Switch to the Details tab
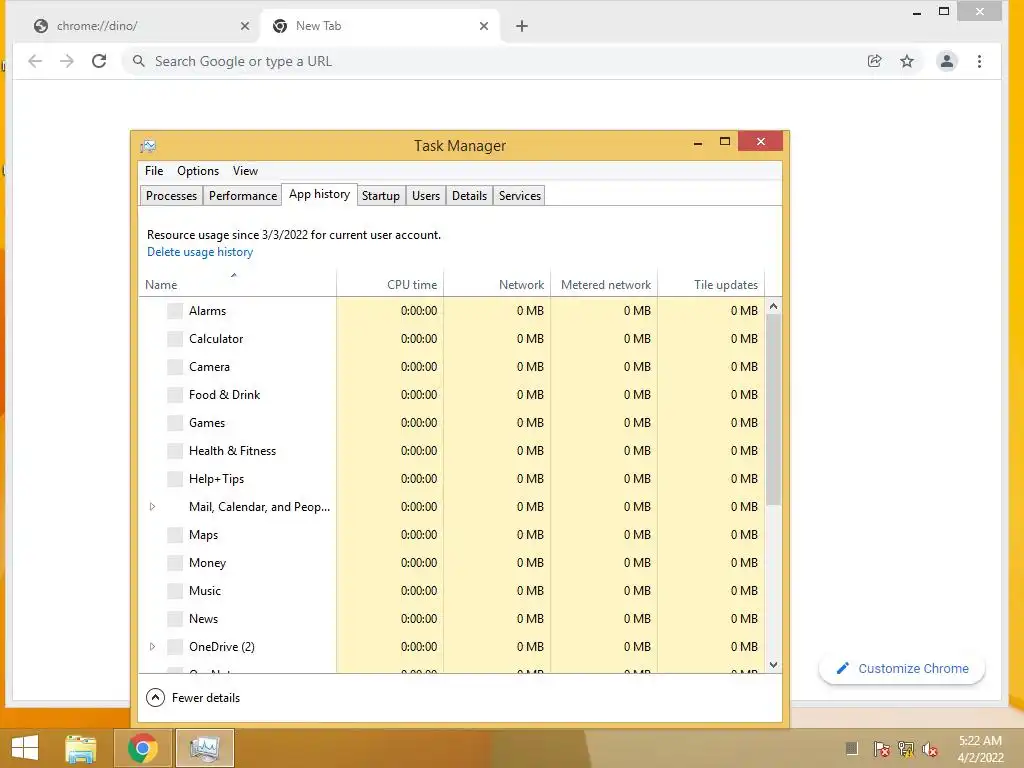This screenshot has width=1024, height=768. point(470,196)
